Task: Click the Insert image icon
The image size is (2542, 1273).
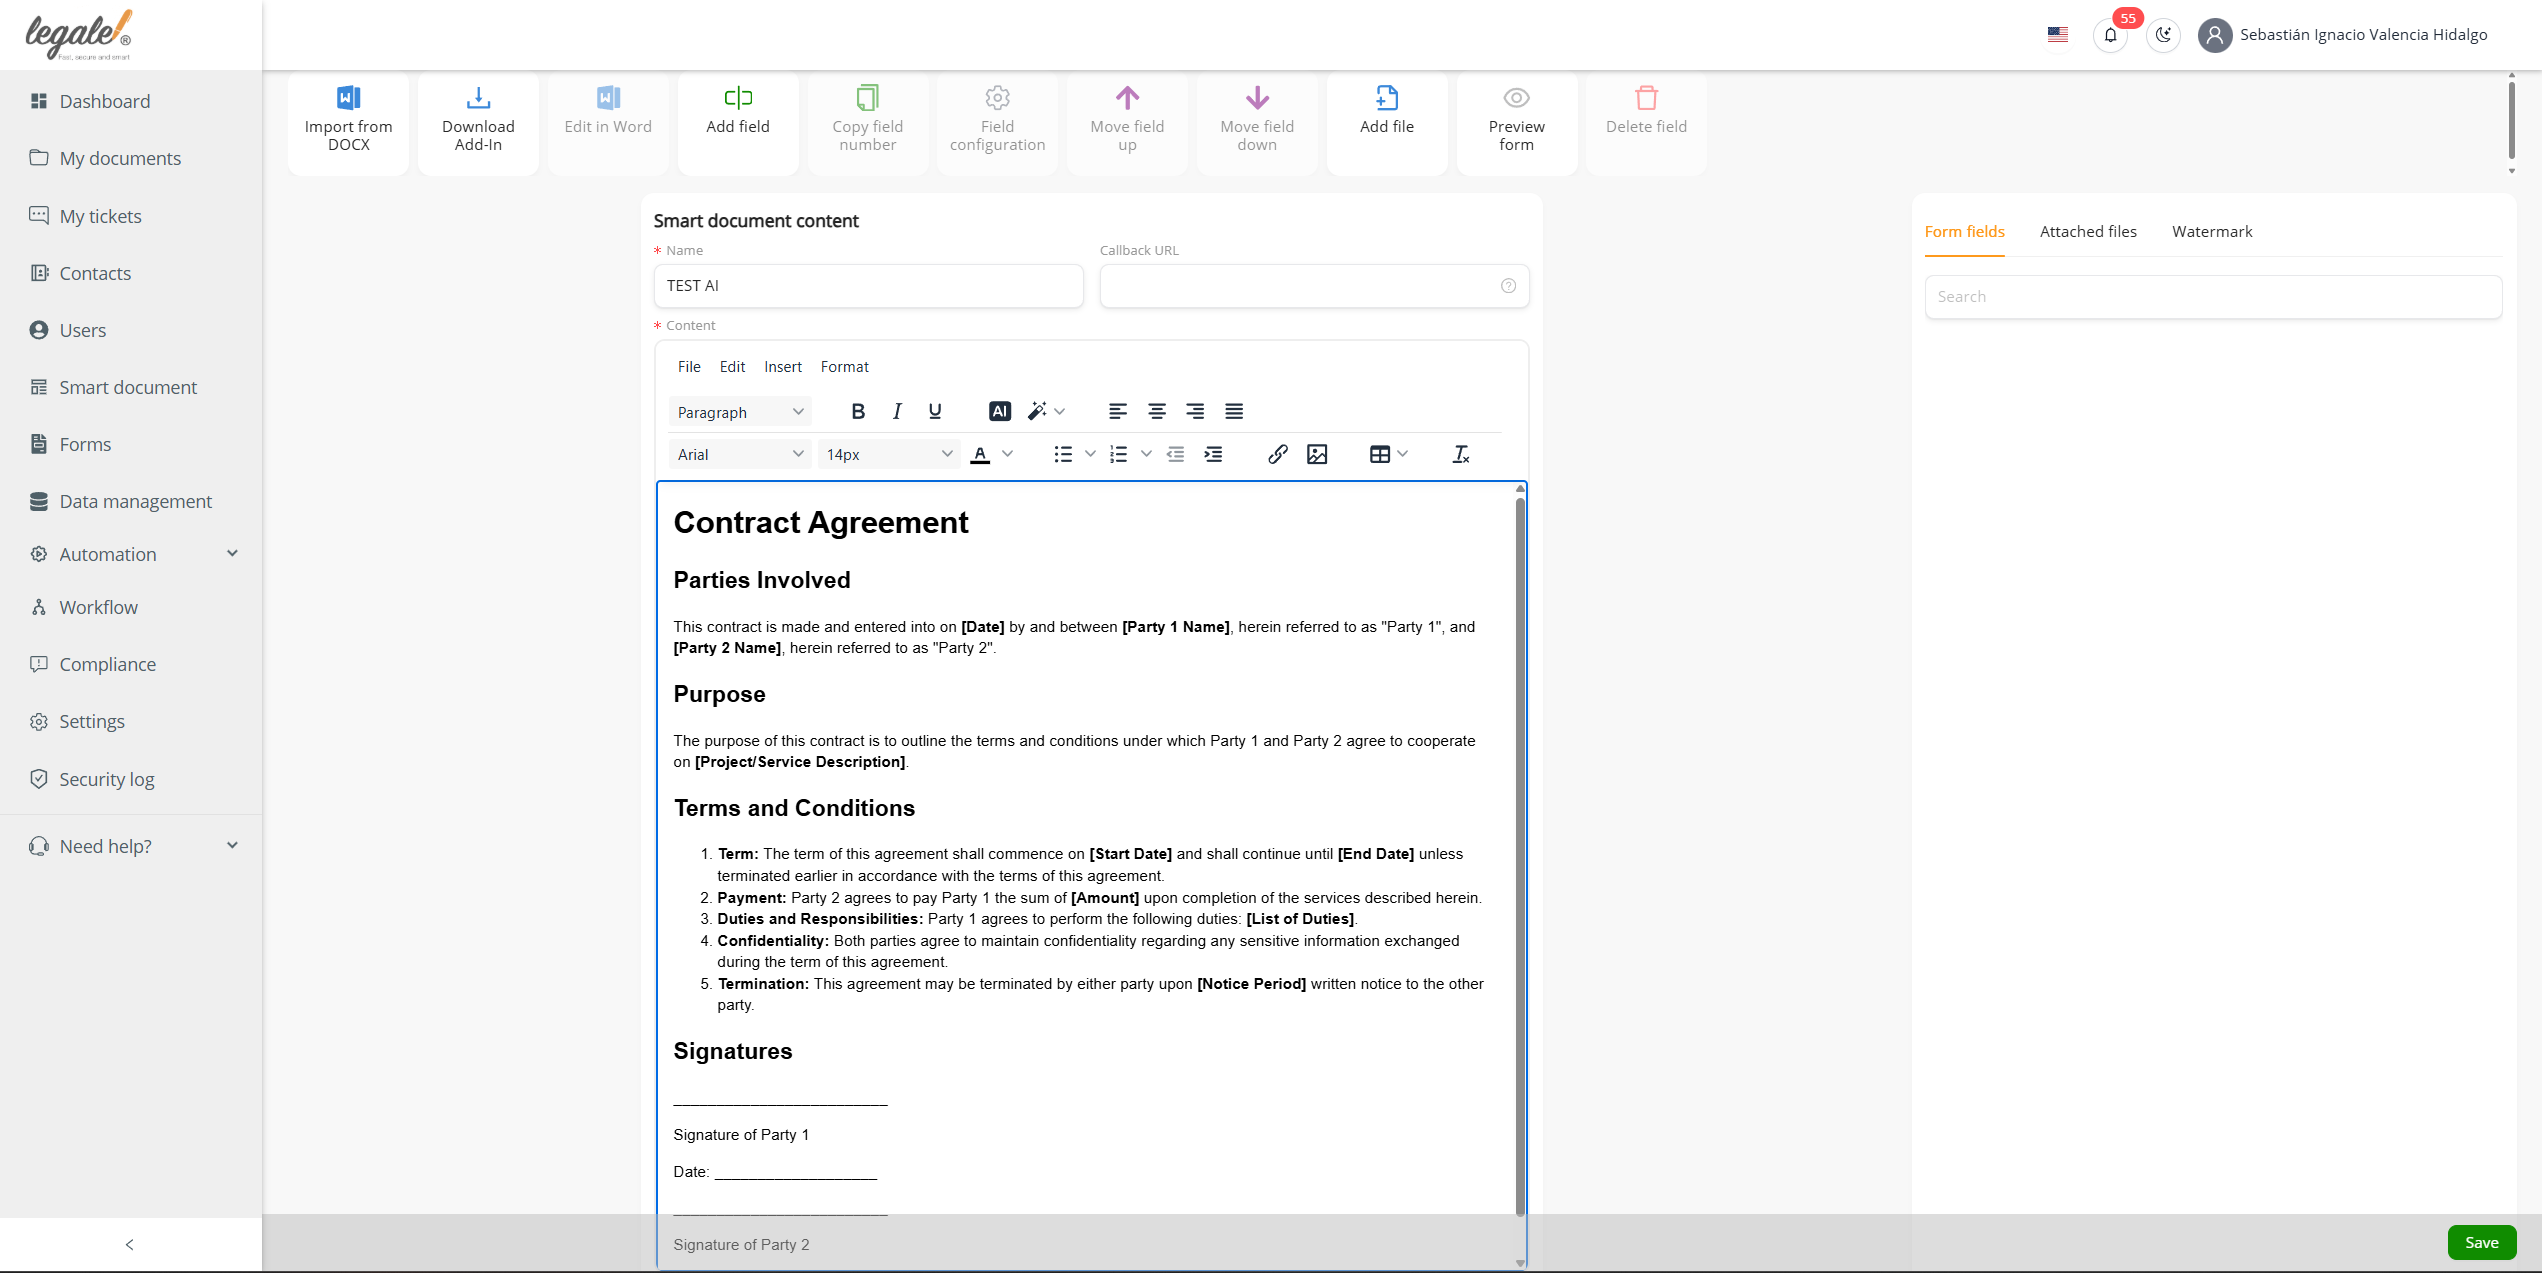Action: coord(1317,454)
